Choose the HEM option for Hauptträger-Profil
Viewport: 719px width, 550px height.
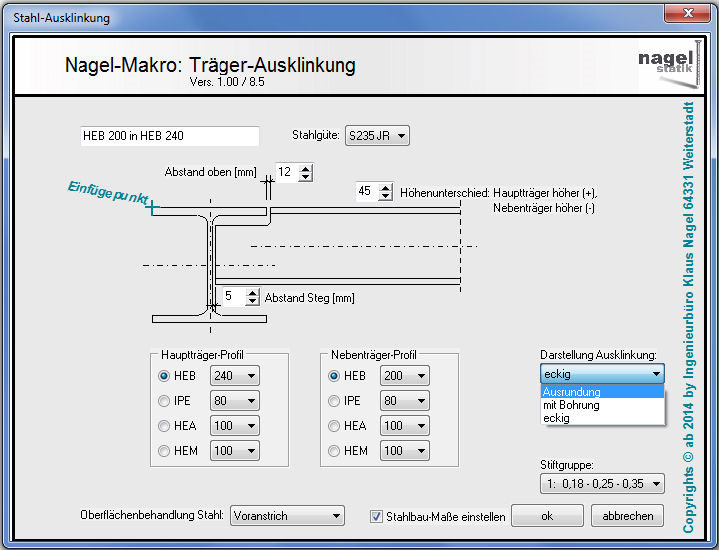pos(165,451)
